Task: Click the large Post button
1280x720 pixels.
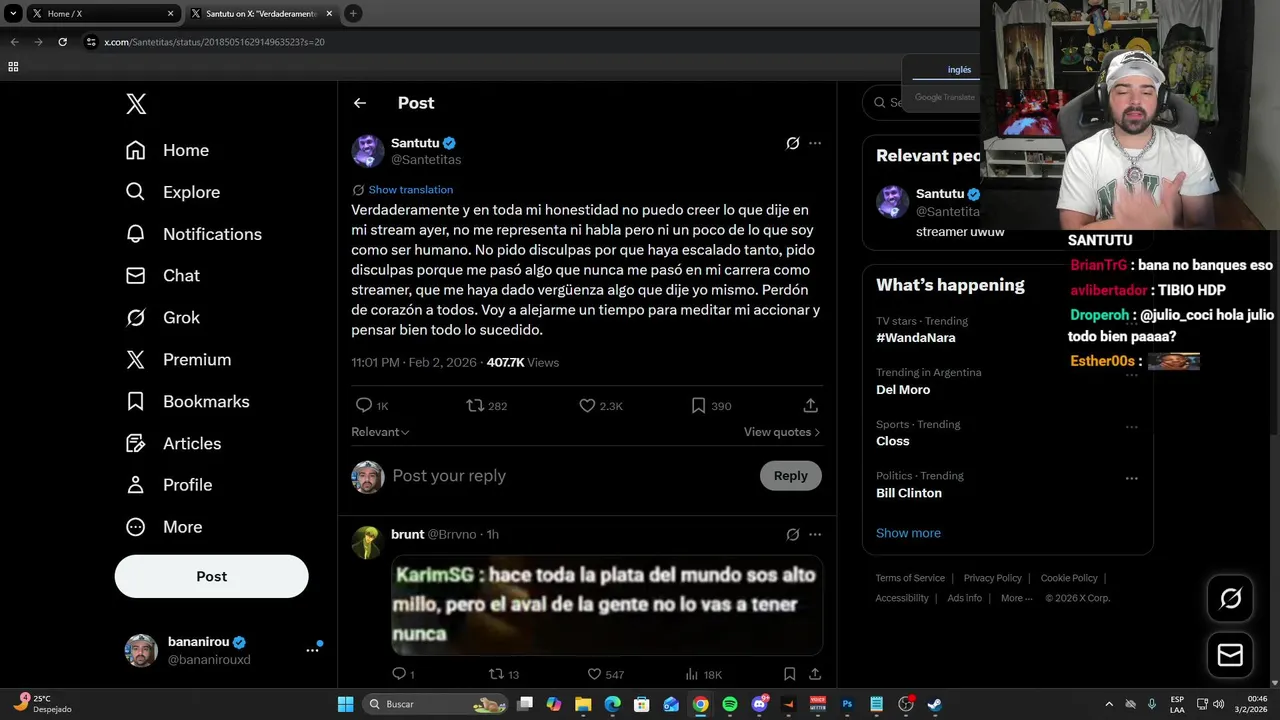Action: pyautogui.click(x=211, y=576)
